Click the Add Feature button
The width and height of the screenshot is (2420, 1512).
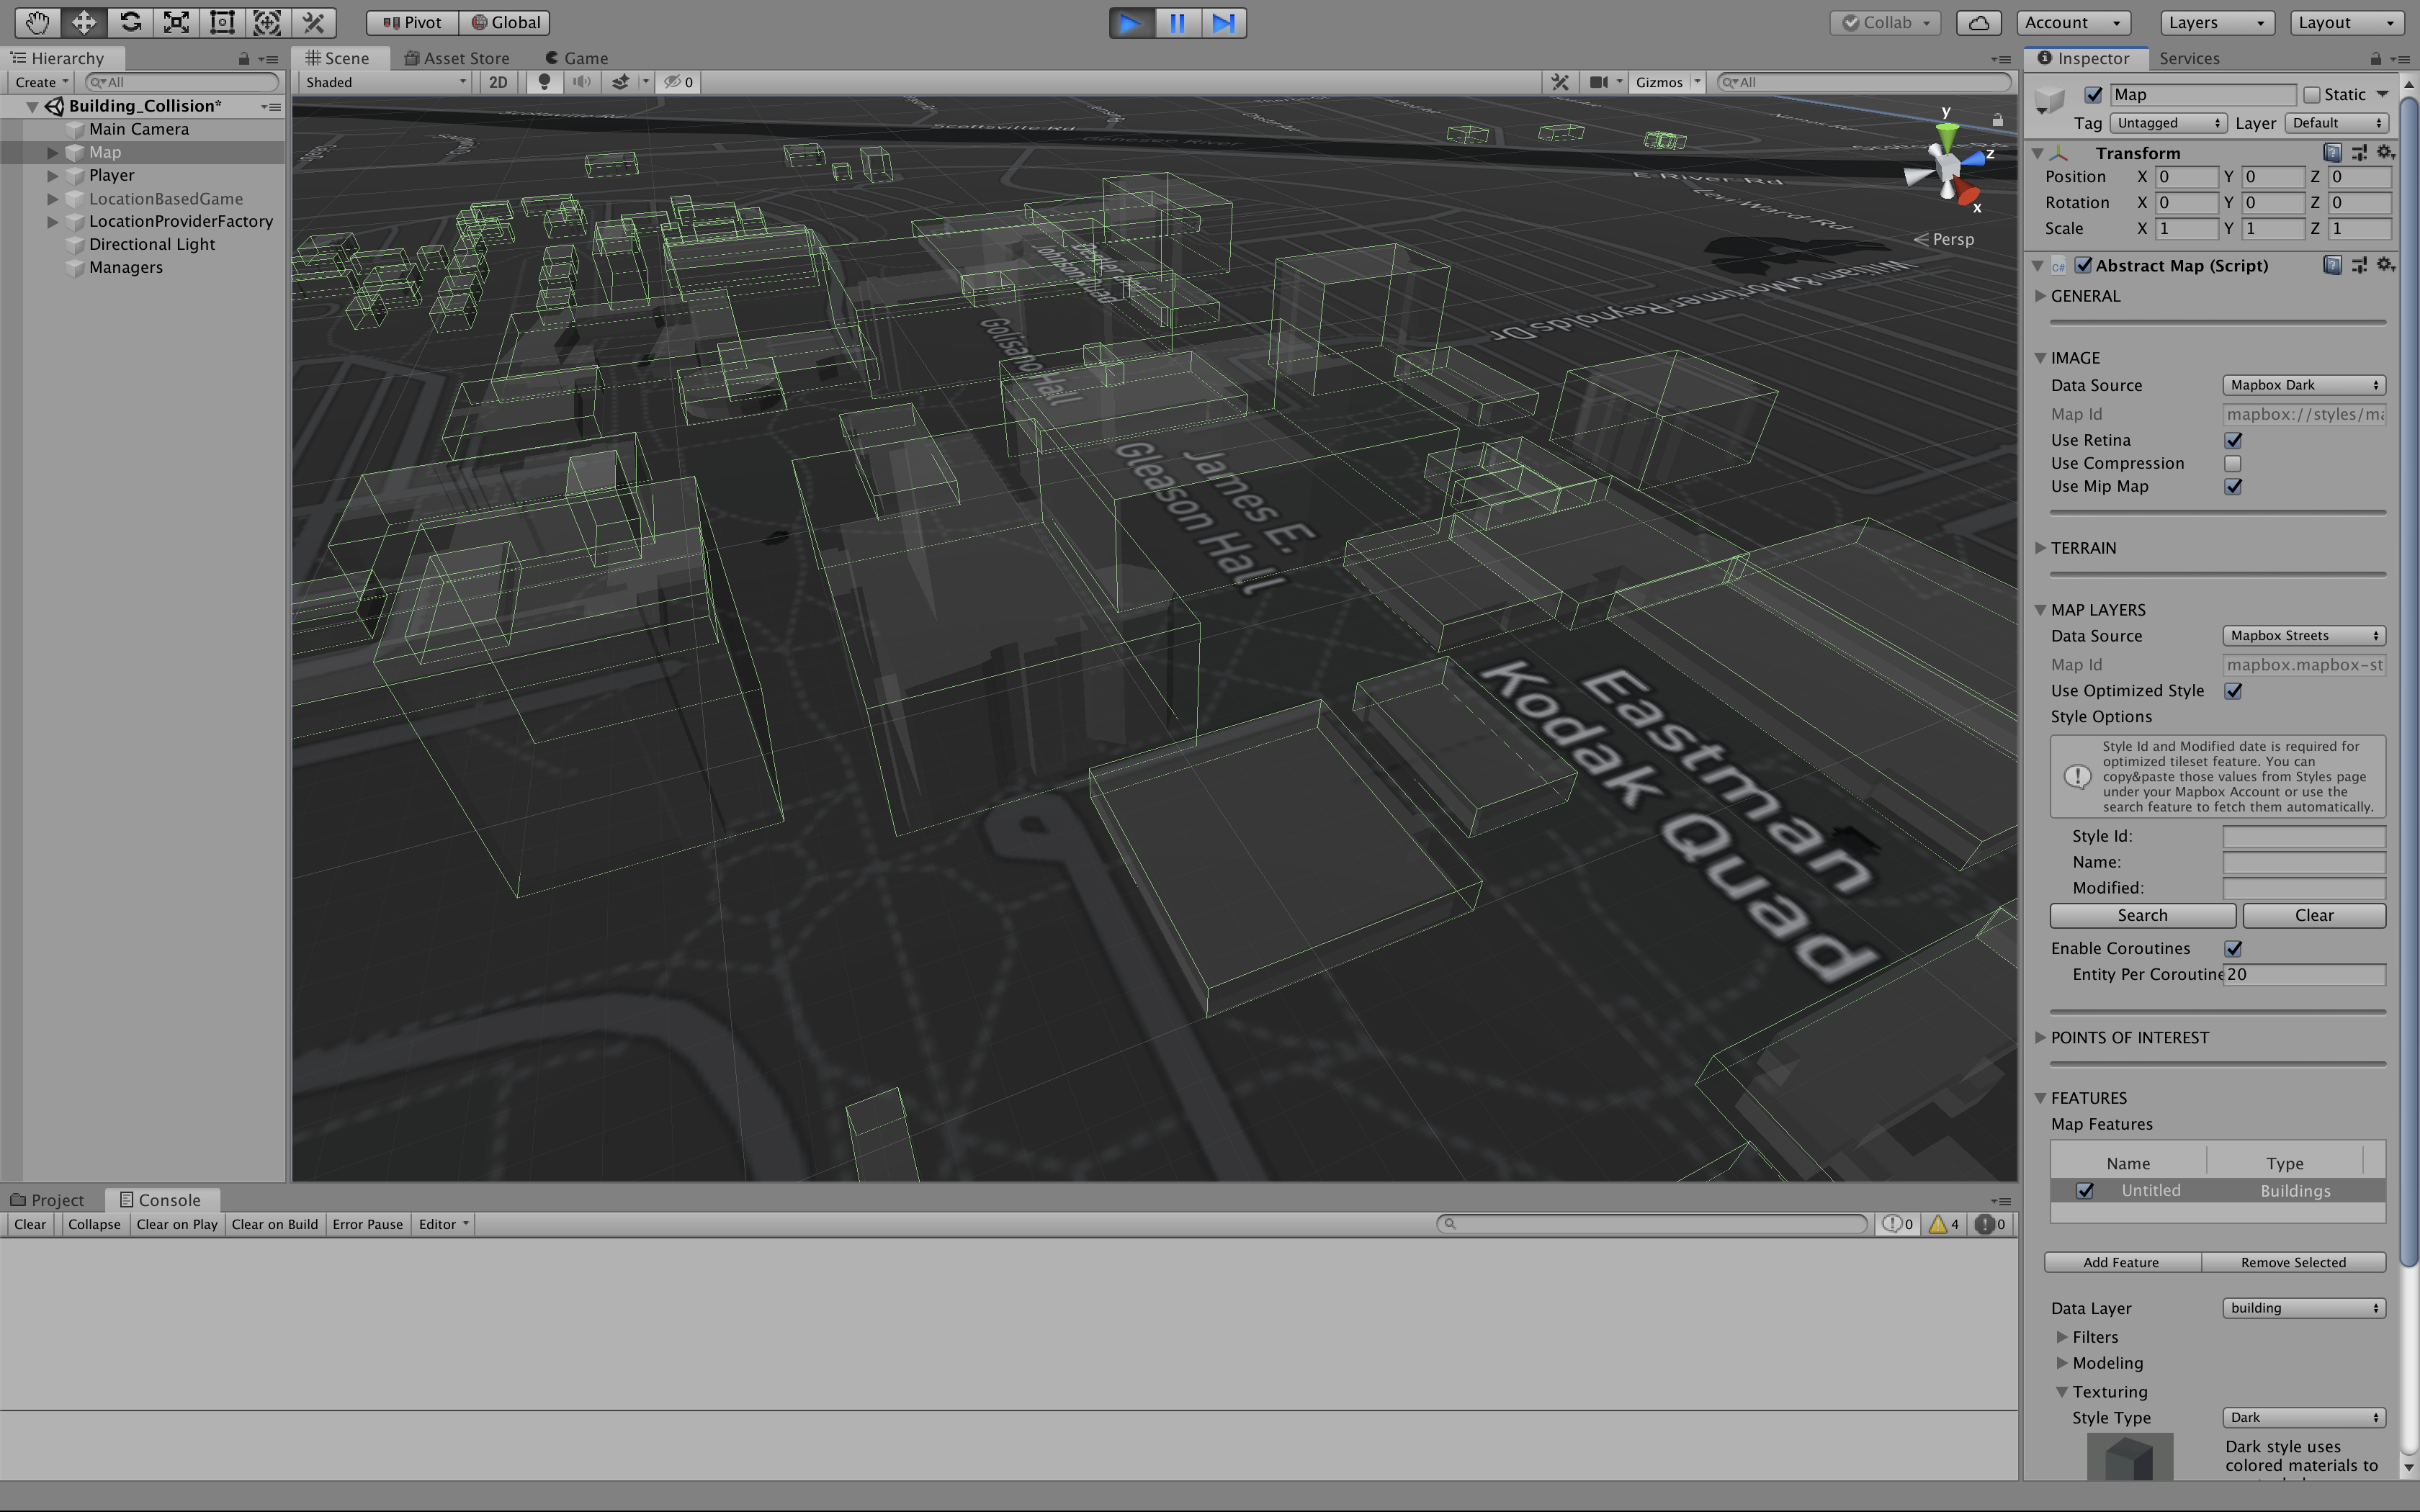pyautogui.click(x=2120, y=1262)
